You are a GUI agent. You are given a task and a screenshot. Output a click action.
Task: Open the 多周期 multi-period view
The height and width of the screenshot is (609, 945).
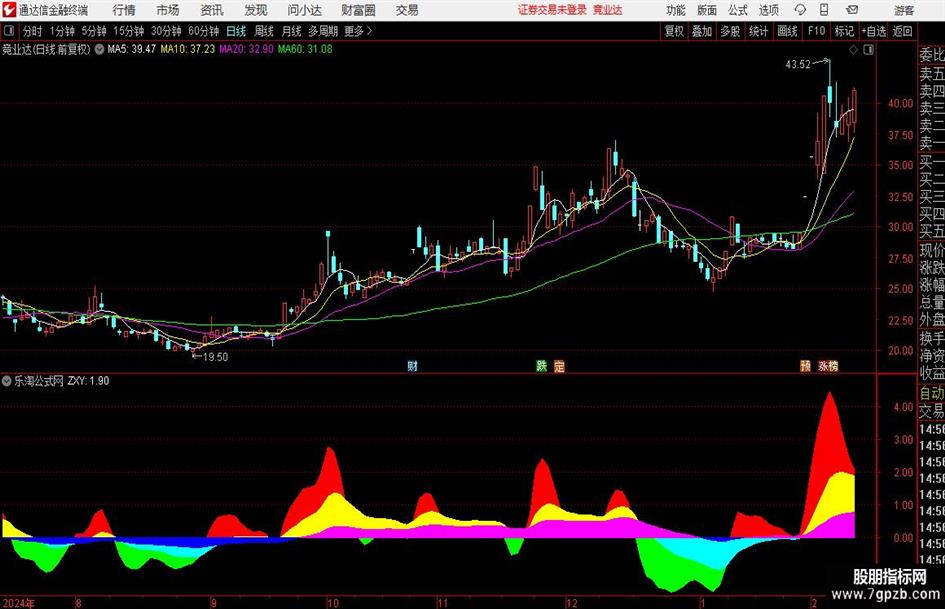pyautogui.click(x=323, y=31)
